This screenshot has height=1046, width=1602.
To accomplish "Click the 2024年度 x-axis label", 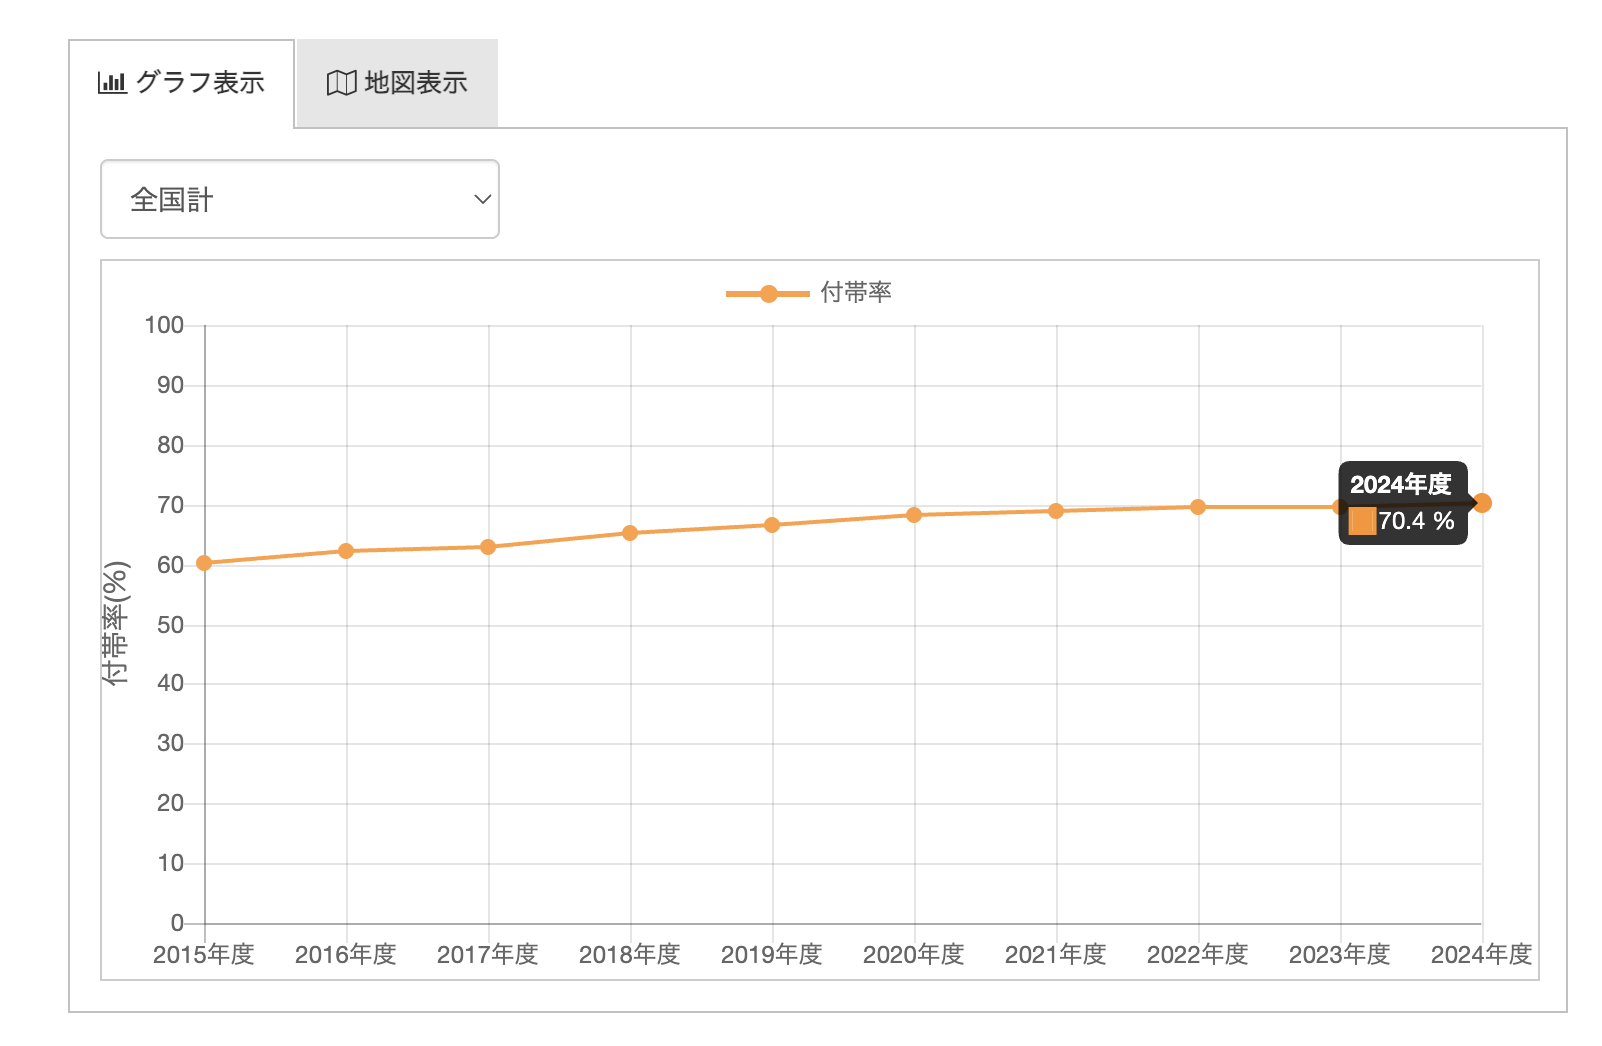I will point(1481,955).
